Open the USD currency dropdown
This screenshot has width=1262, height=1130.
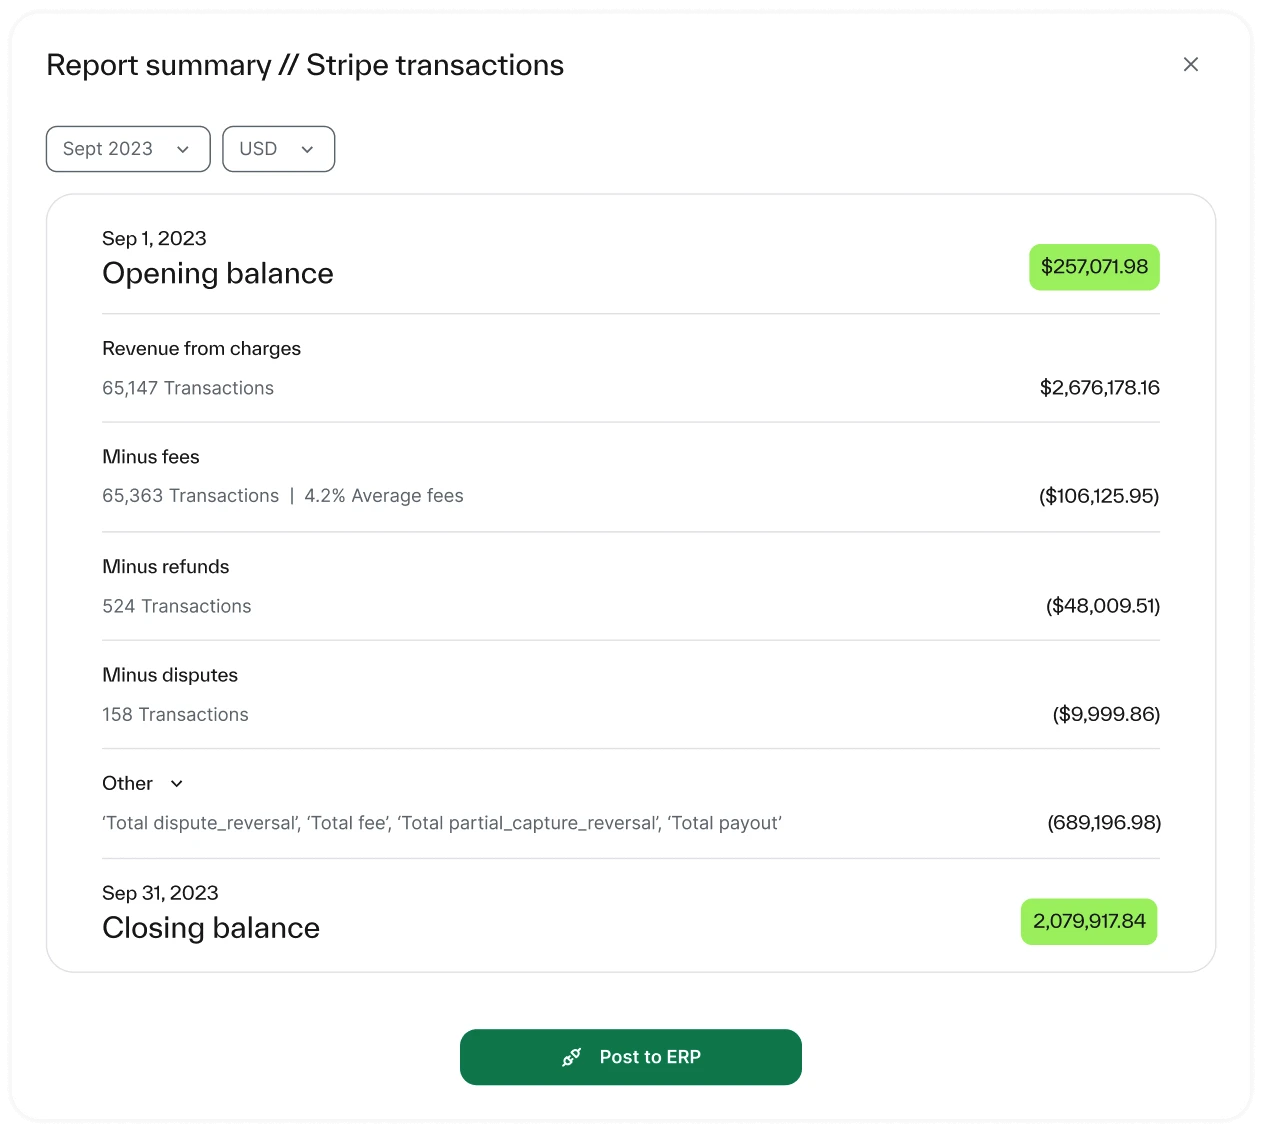coord(278,149)
